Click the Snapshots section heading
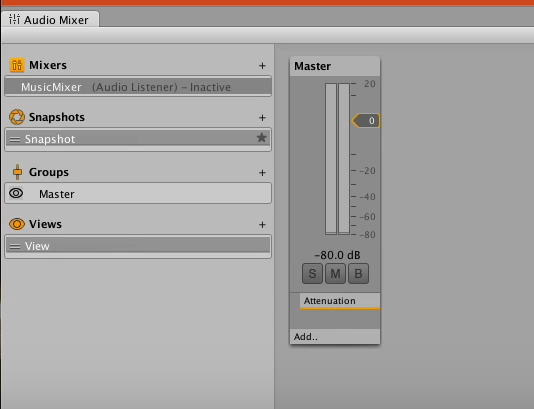The height and width of the screenshot is (409, 534). click(x=57, y=117)
